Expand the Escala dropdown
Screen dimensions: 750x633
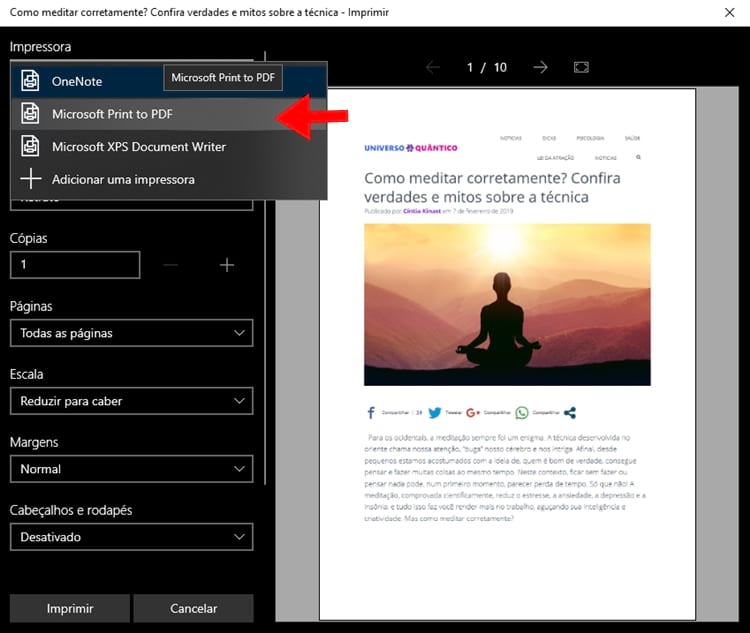pos(131,401)
